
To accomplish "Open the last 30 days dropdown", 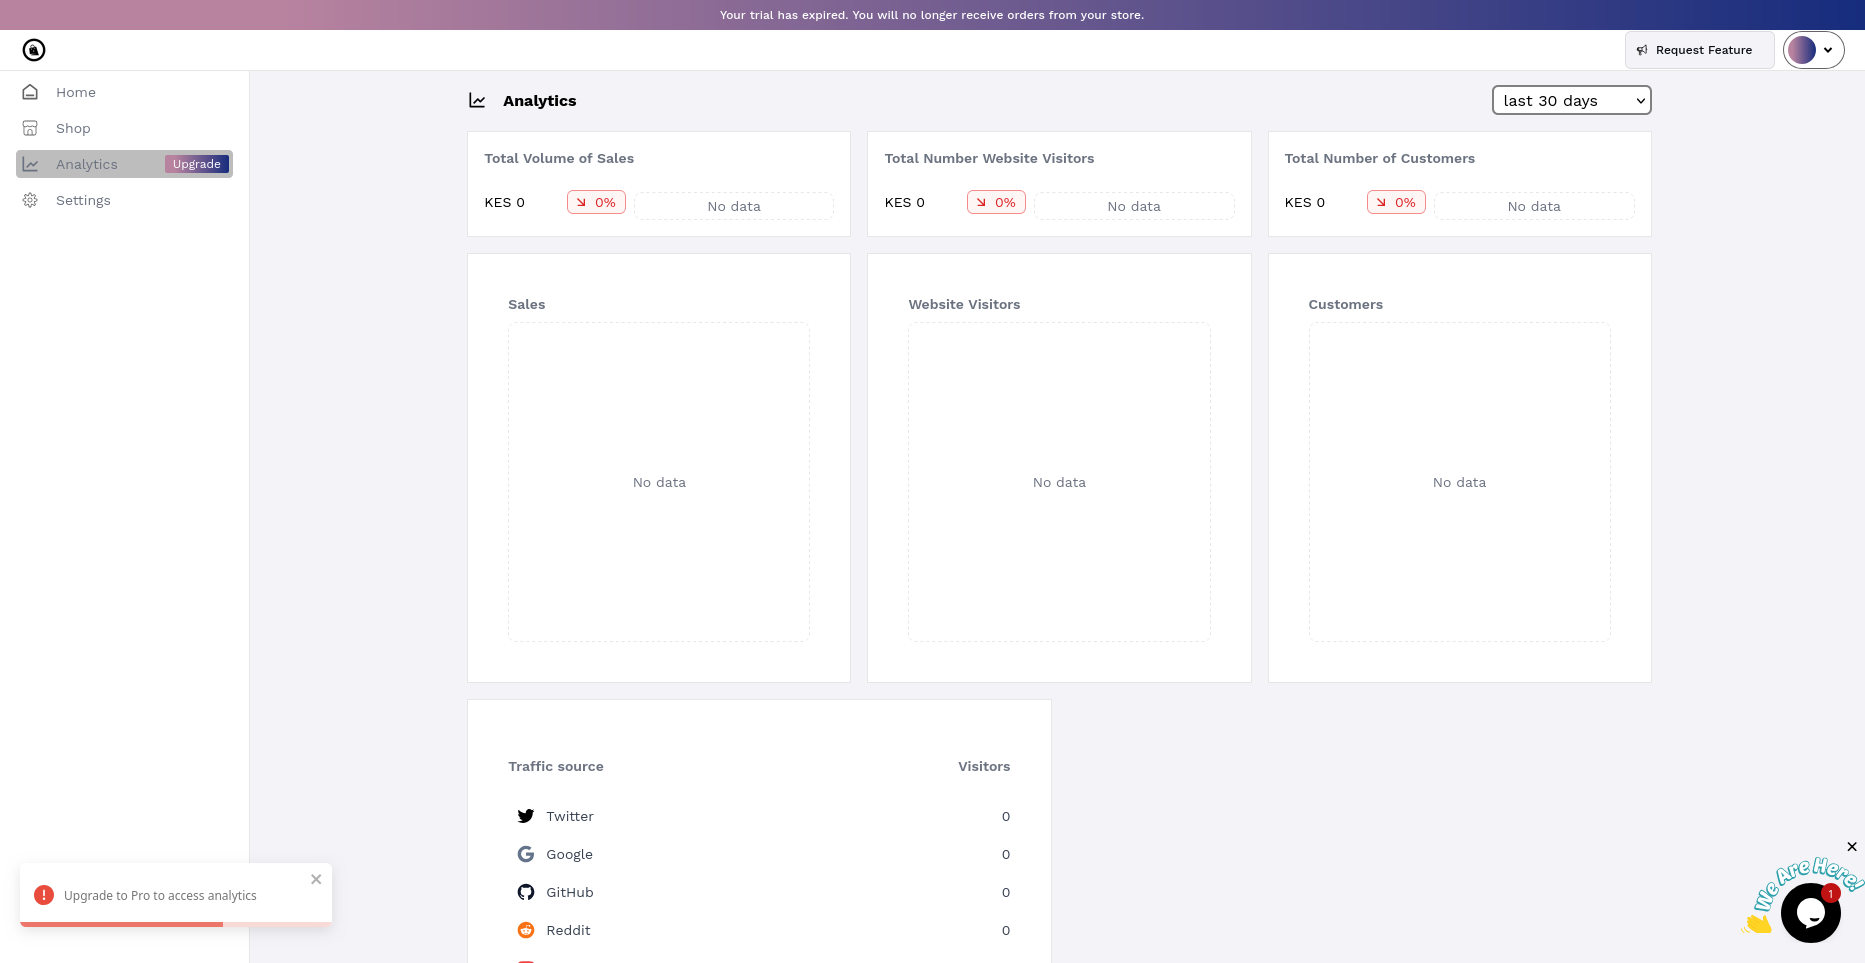I will [1571, 100].
